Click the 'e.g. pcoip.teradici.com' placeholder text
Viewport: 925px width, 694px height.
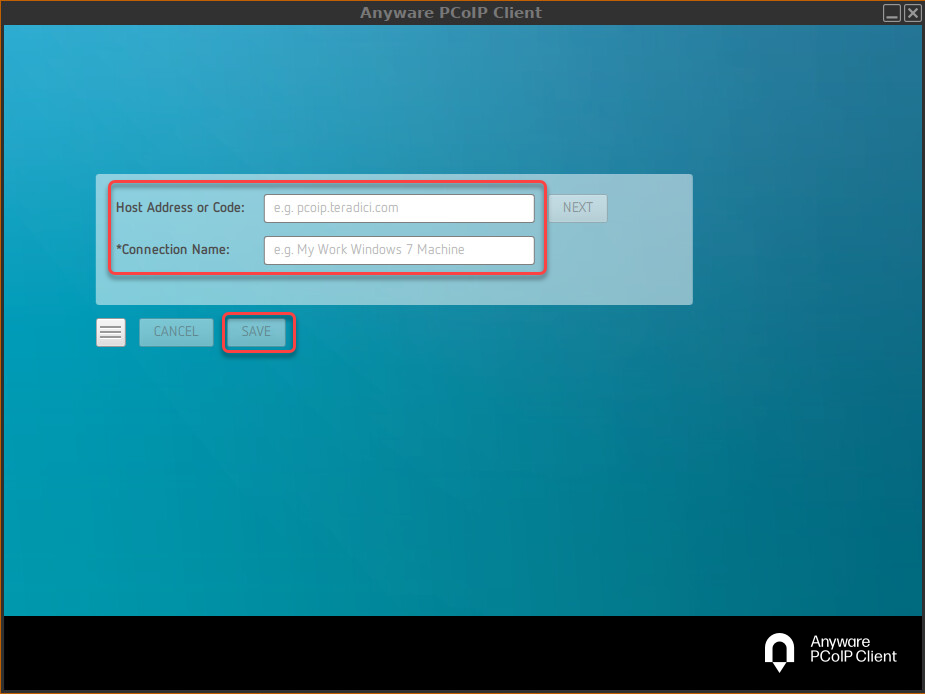click(336, 208)
